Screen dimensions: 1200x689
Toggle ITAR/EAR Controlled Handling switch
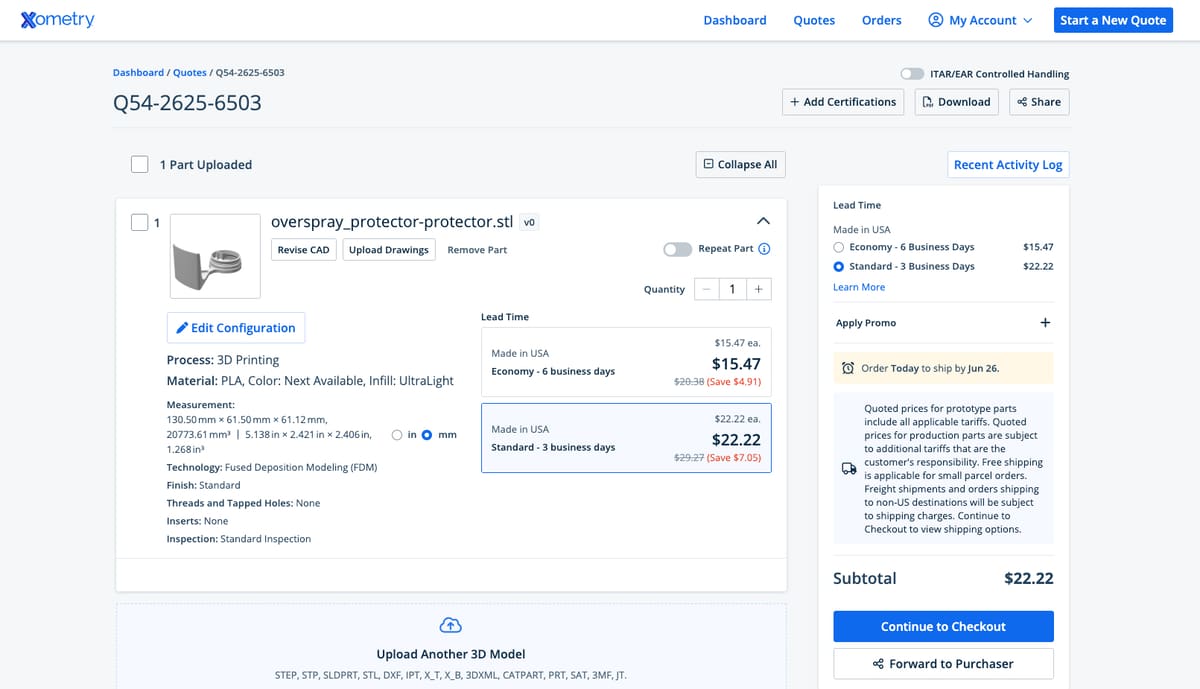(912, 74)
